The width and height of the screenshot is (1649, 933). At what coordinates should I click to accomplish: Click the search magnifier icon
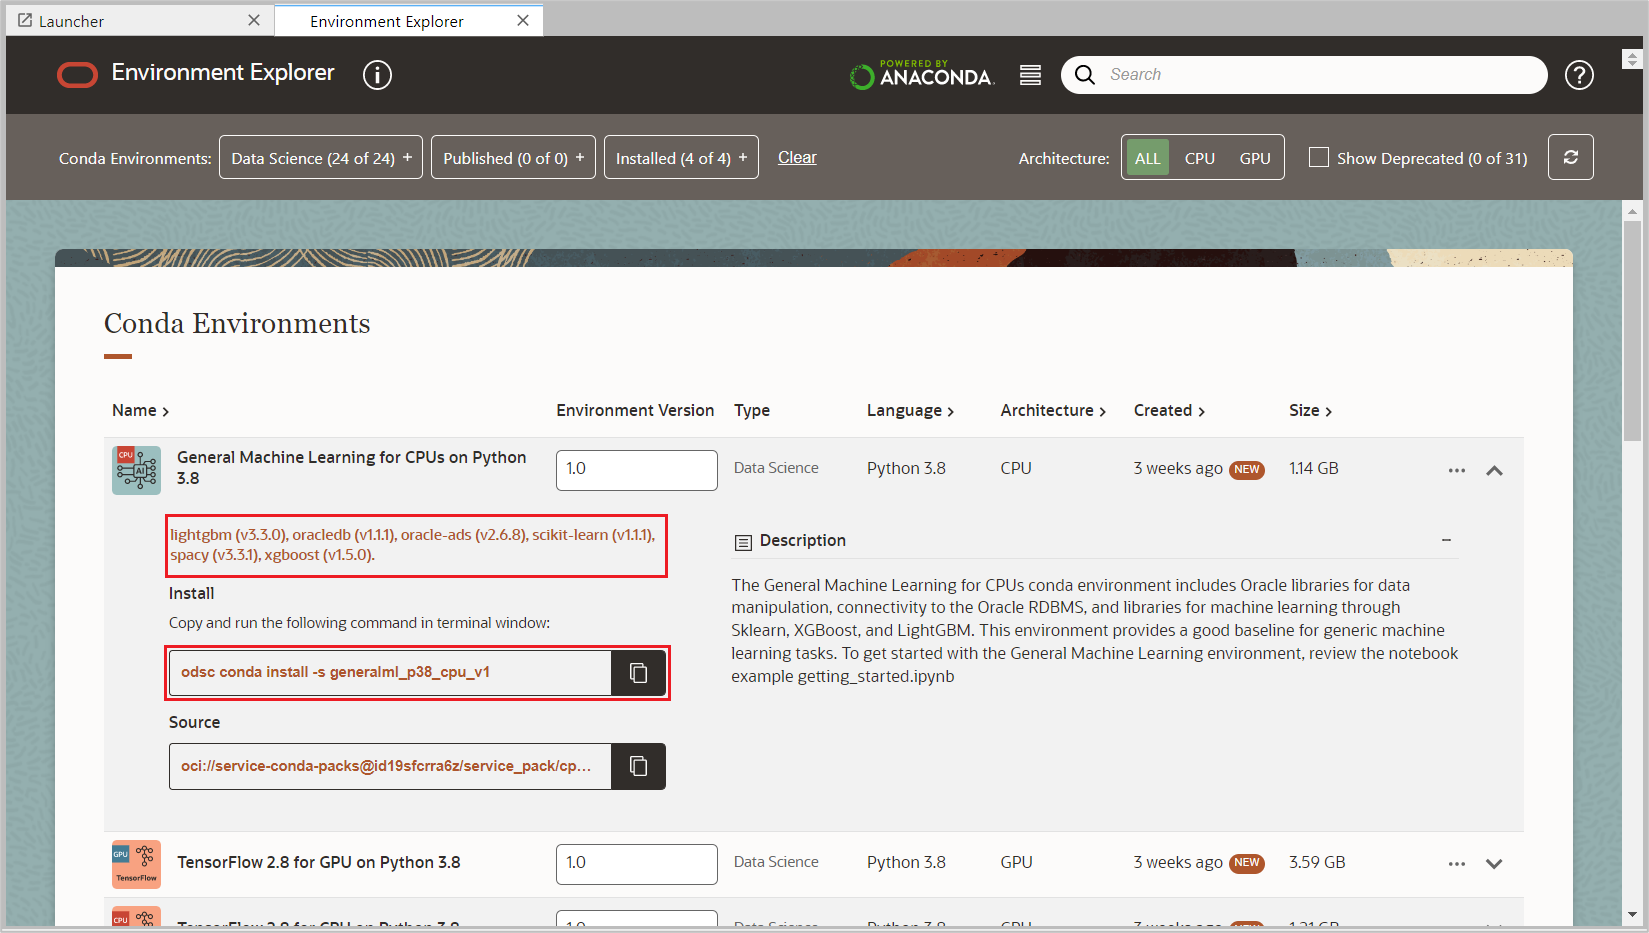(1085, 75)
